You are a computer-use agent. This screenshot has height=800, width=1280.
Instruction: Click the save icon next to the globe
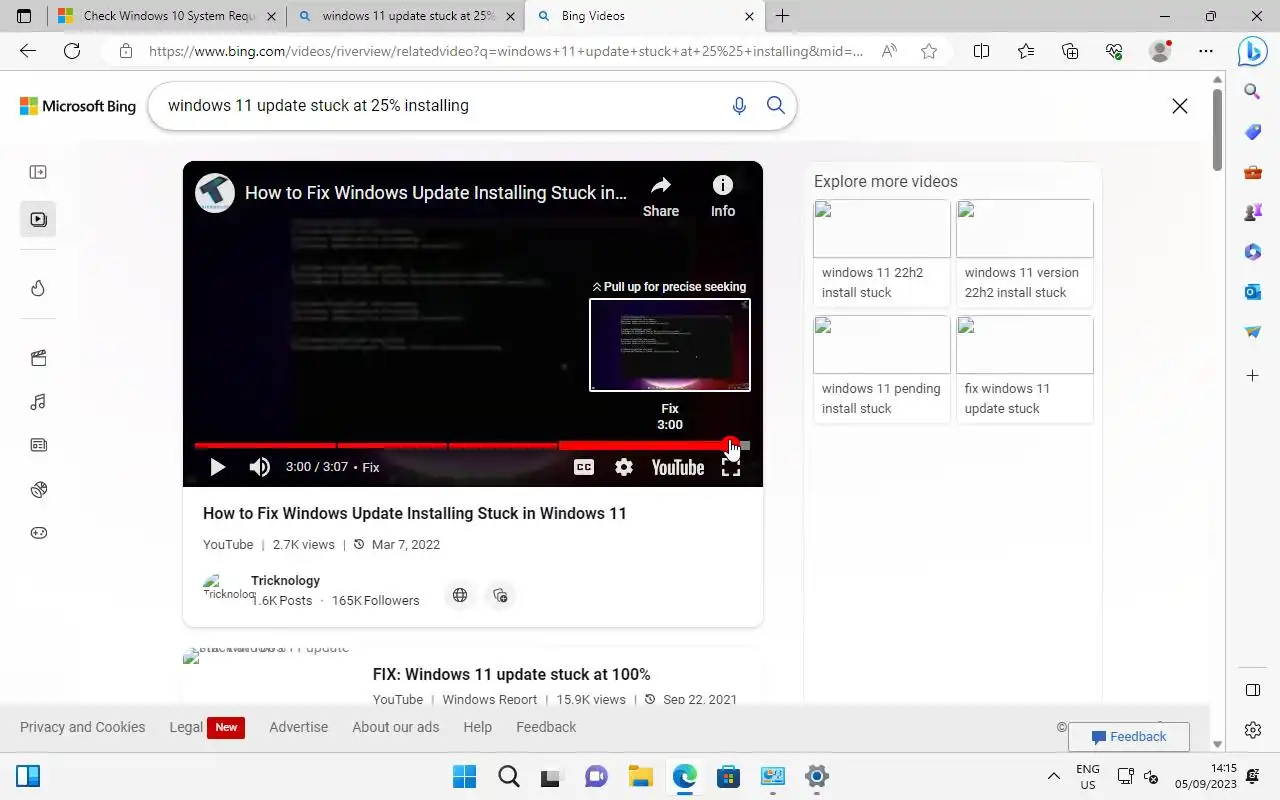(x=500, y=595)
